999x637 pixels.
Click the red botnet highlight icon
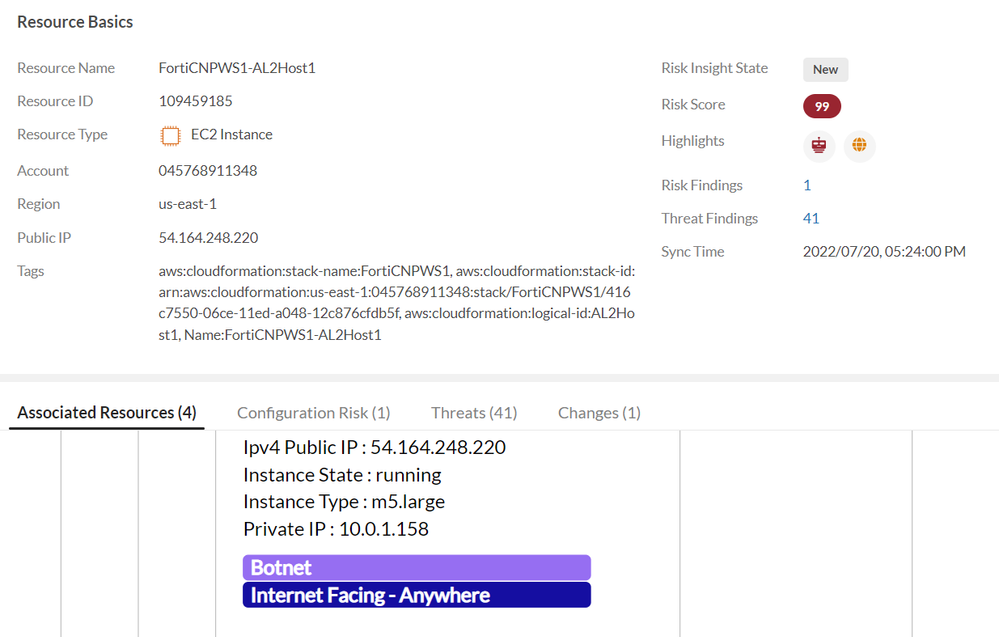pos(820,146)
